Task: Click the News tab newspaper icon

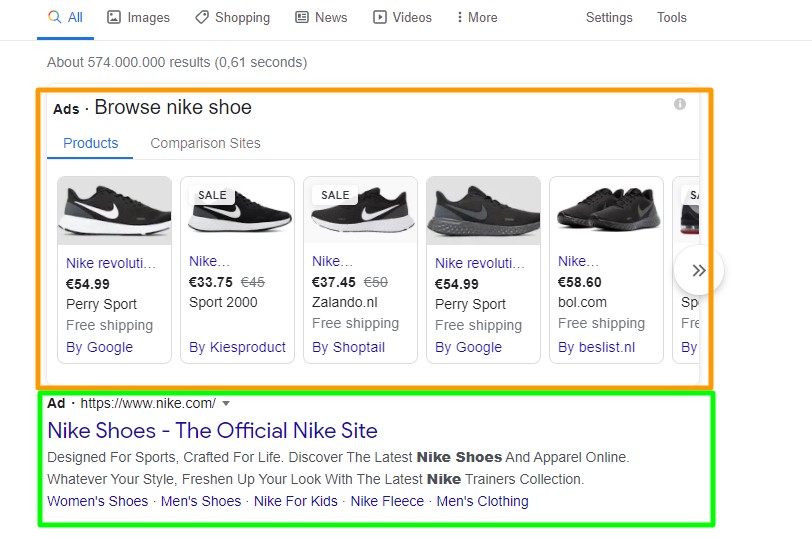Action: (302, 17)
